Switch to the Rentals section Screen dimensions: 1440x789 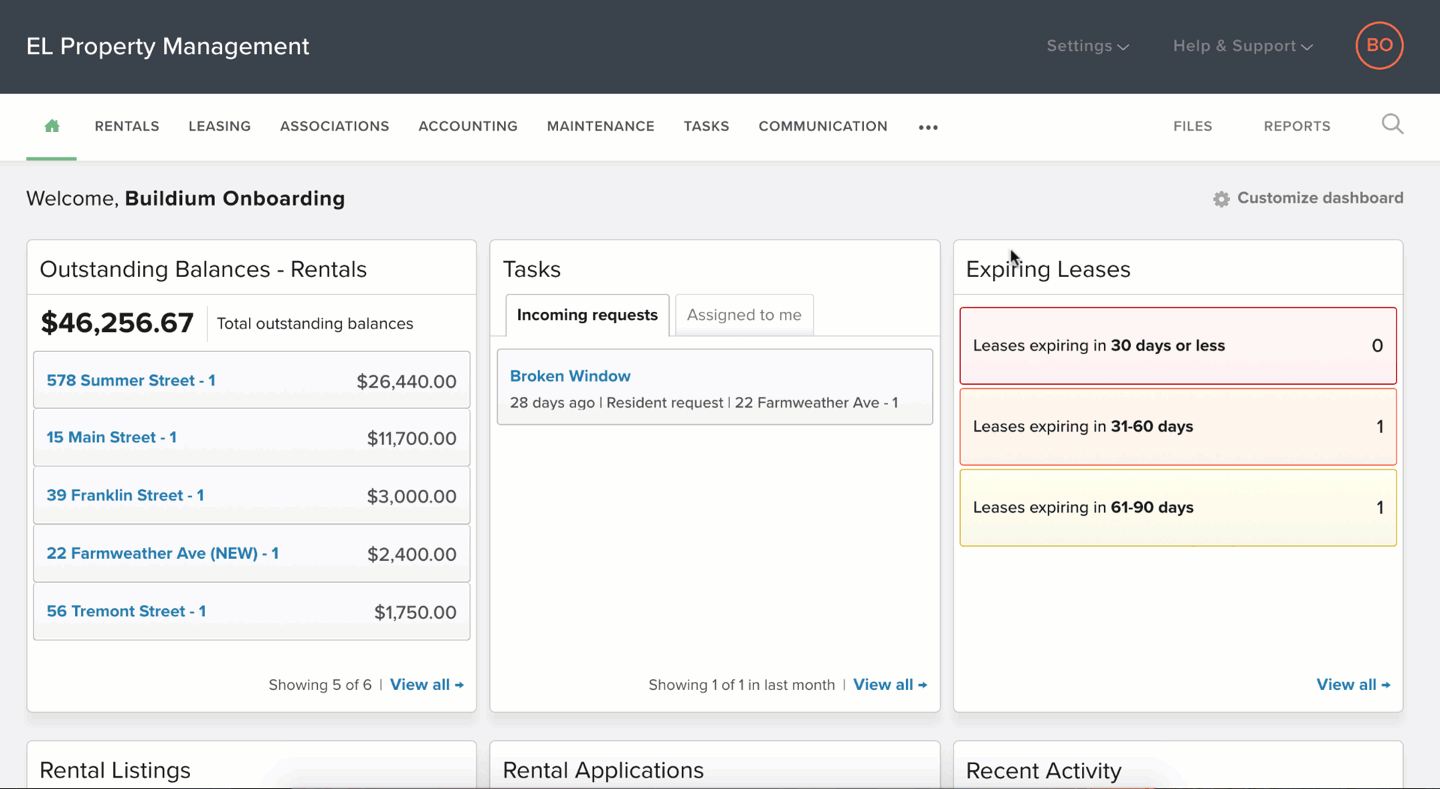126,126
